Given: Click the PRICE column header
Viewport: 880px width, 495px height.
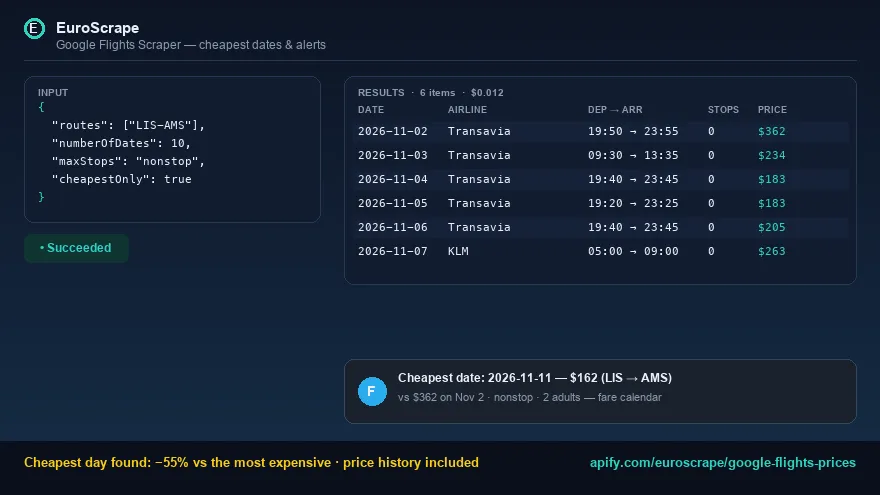Looking at the screenshot, I should click(x=772, y=110).
